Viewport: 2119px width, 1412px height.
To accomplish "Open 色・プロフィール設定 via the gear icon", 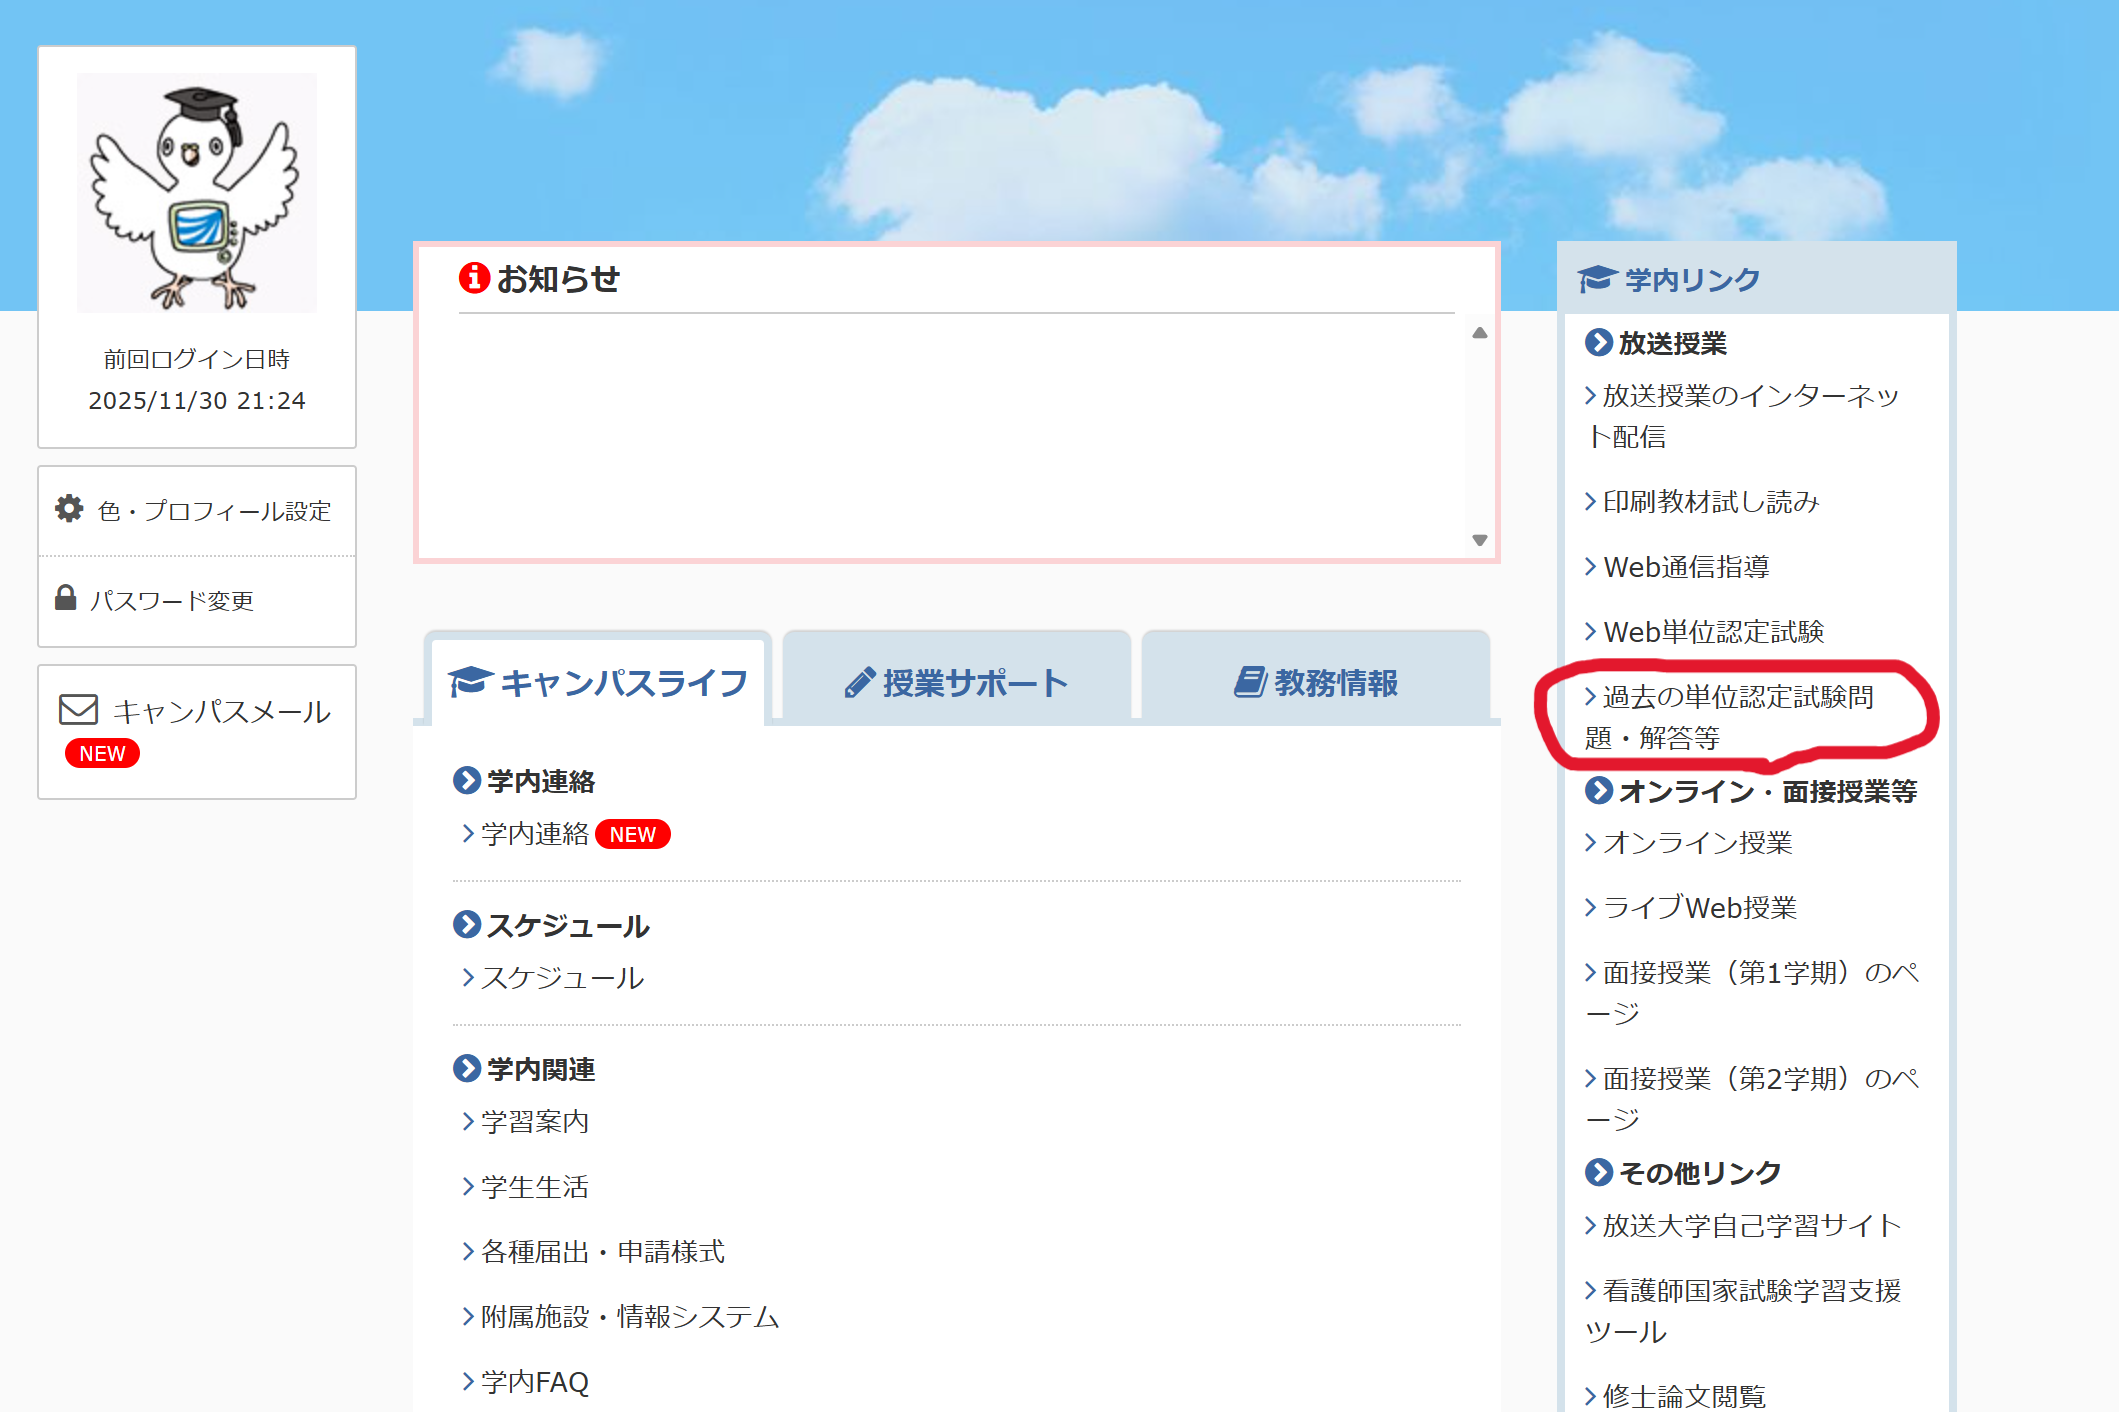I will coord(67,509).
